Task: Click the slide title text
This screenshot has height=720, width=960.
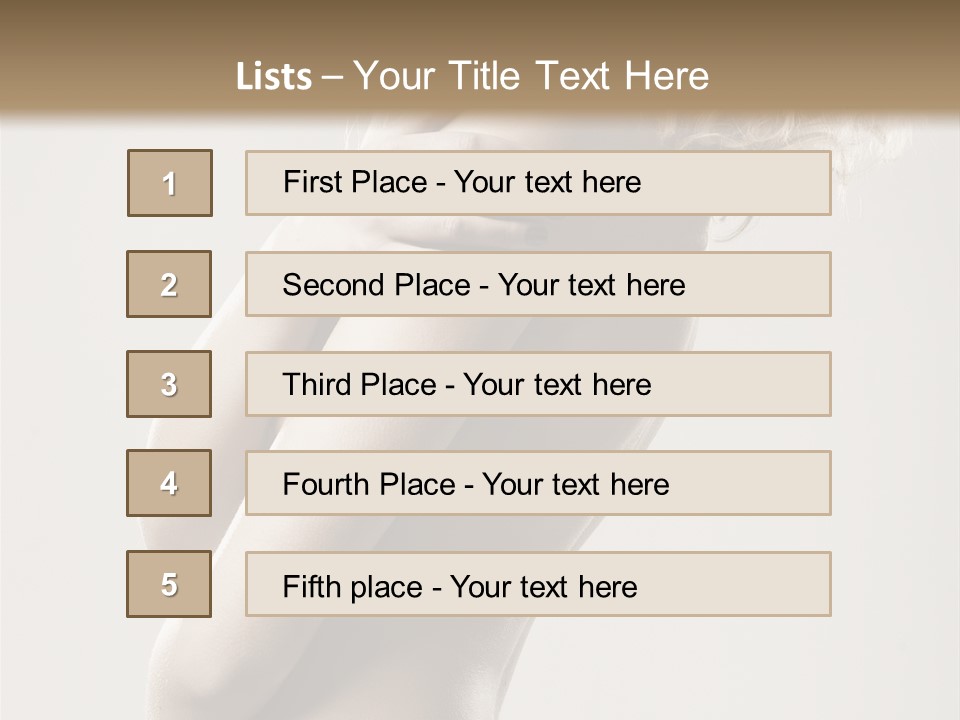Action: pos(472,76)
